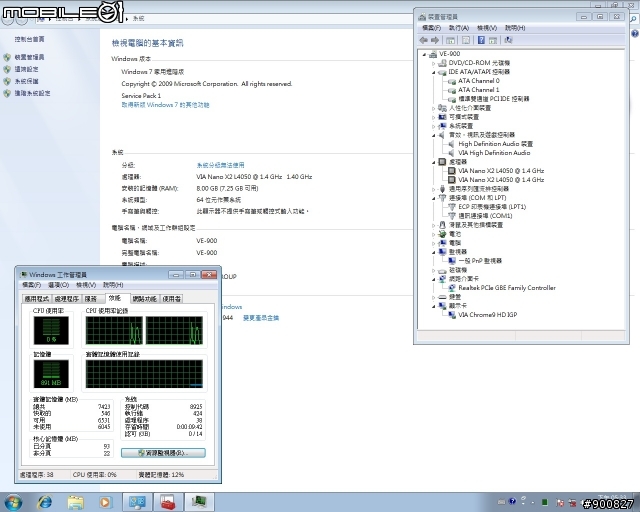This screenshot has height=512, width=640.
Task: Select communications port (COM1) device
Action: 485,216
